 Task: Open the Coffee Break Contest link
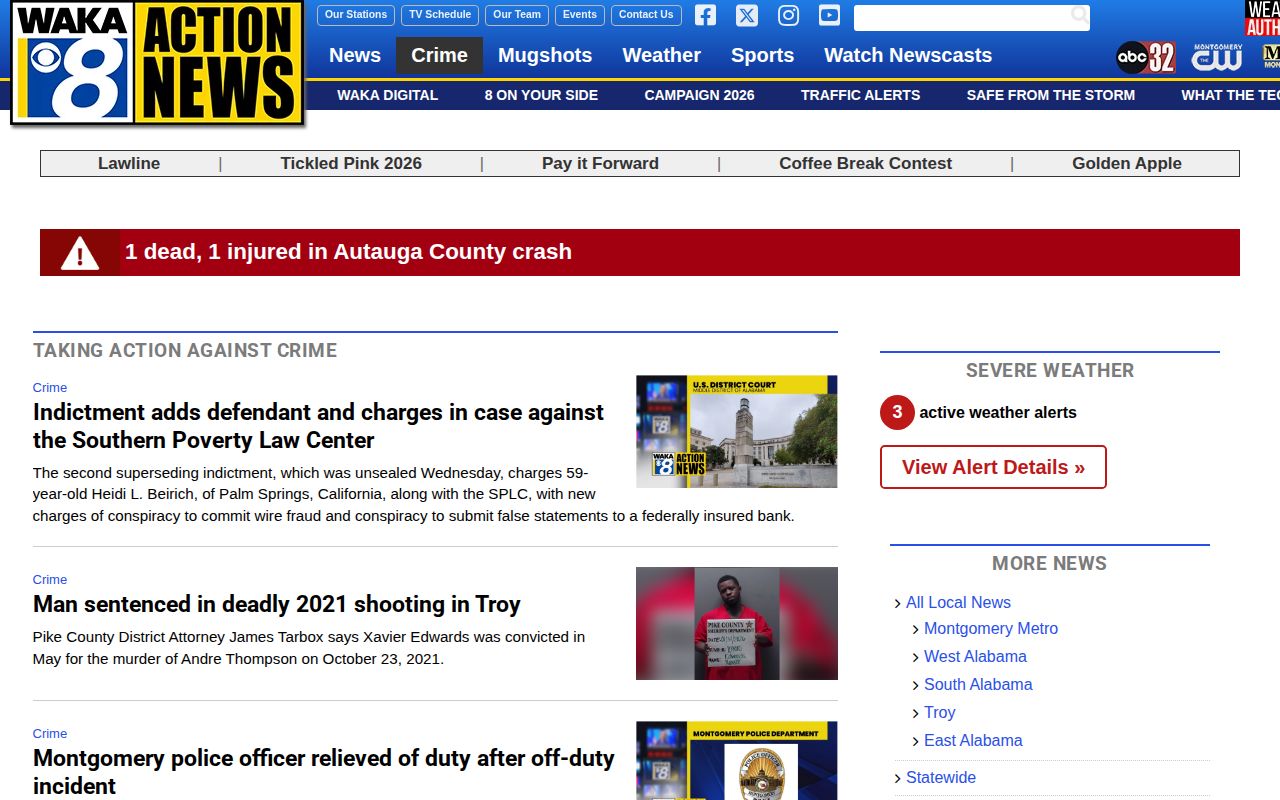click(866, 163)
